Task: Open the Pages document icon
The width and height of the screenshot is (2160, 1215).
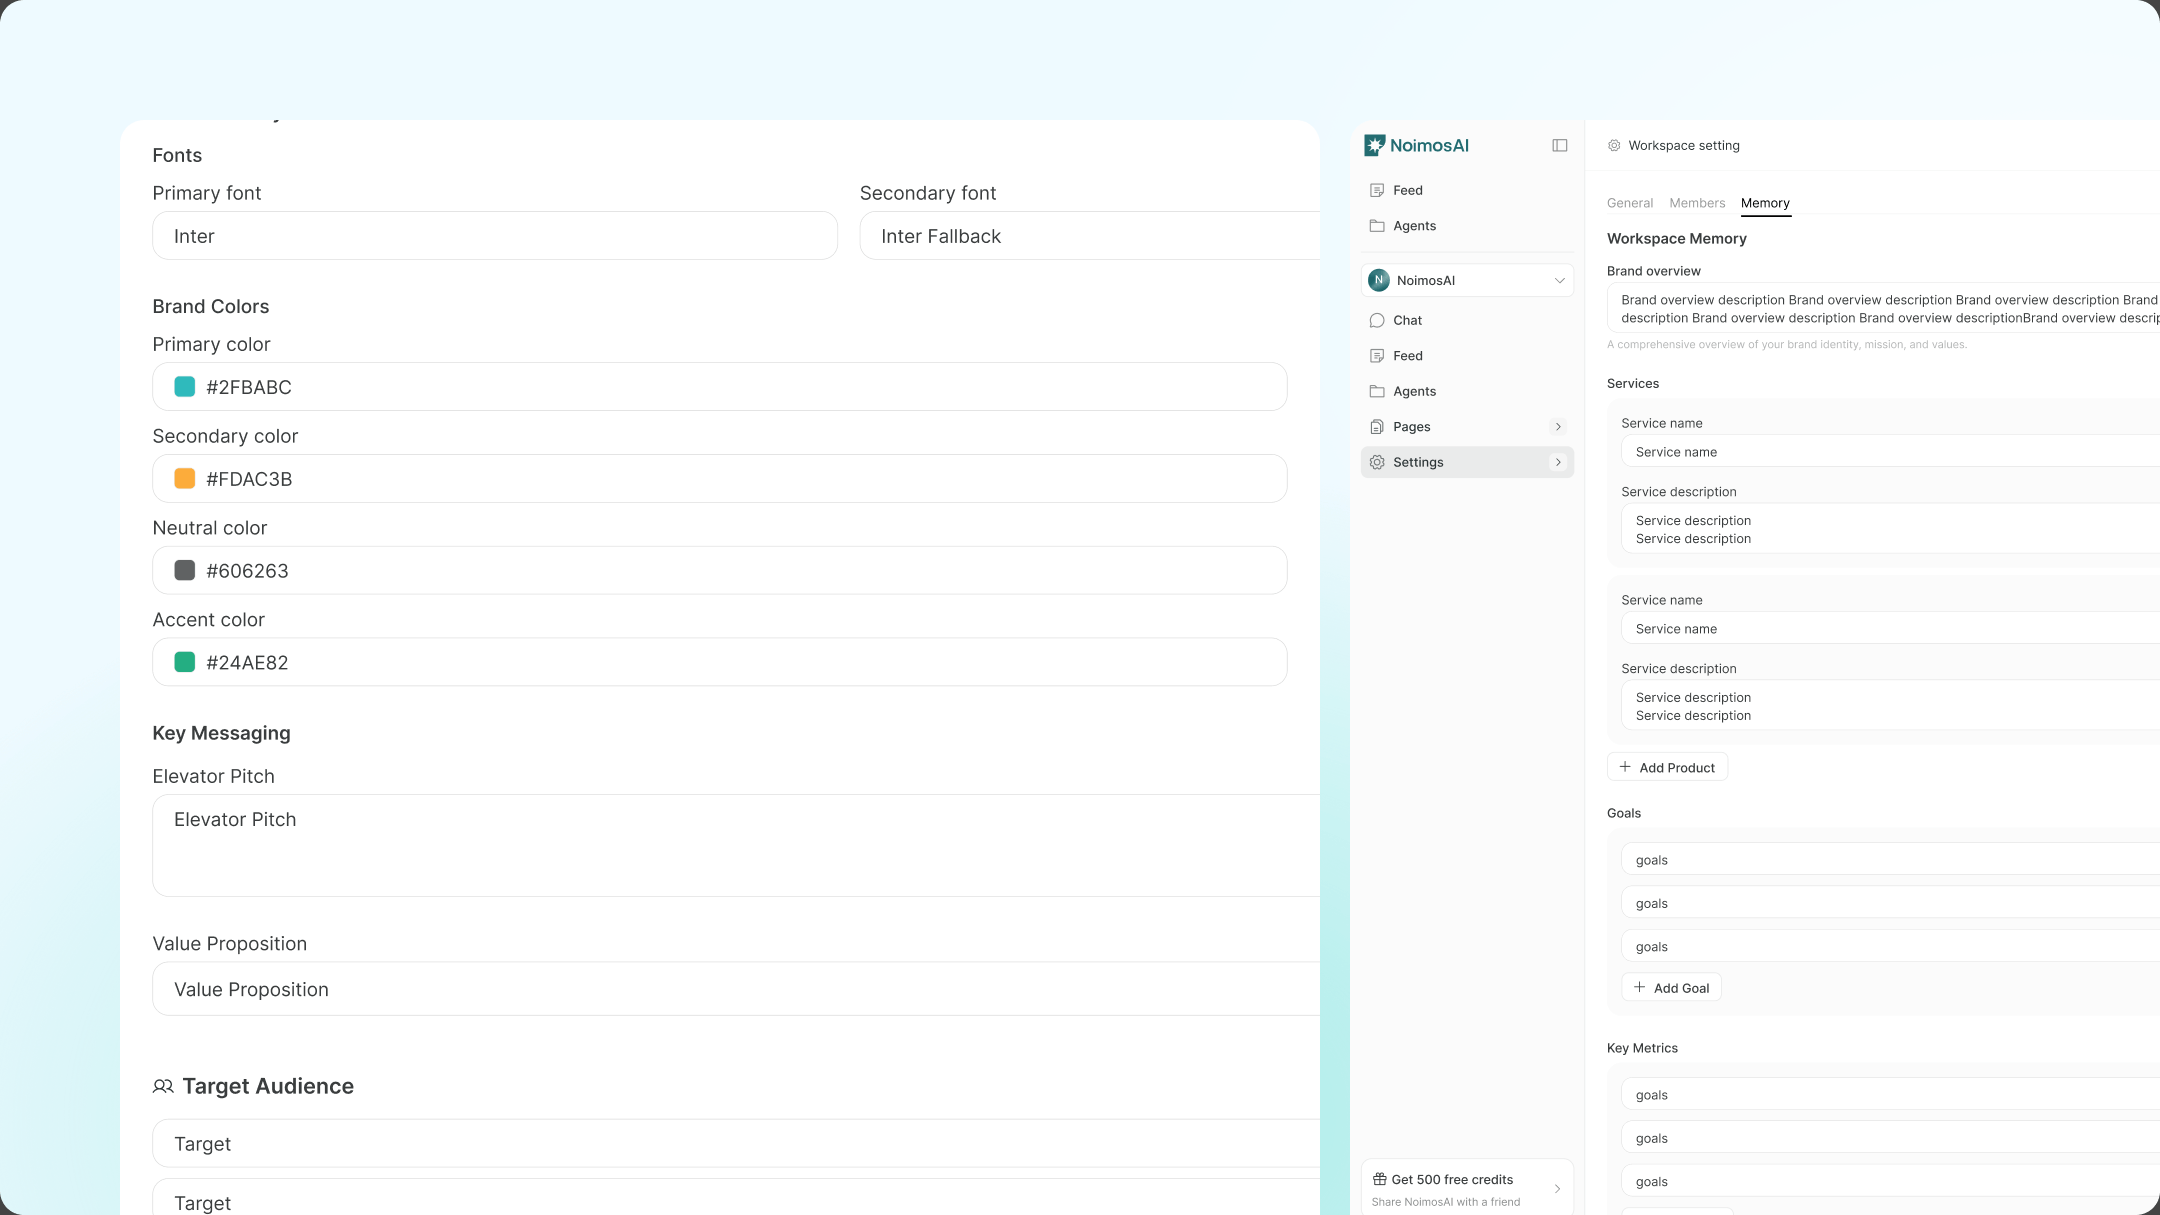Action: 1377,427
